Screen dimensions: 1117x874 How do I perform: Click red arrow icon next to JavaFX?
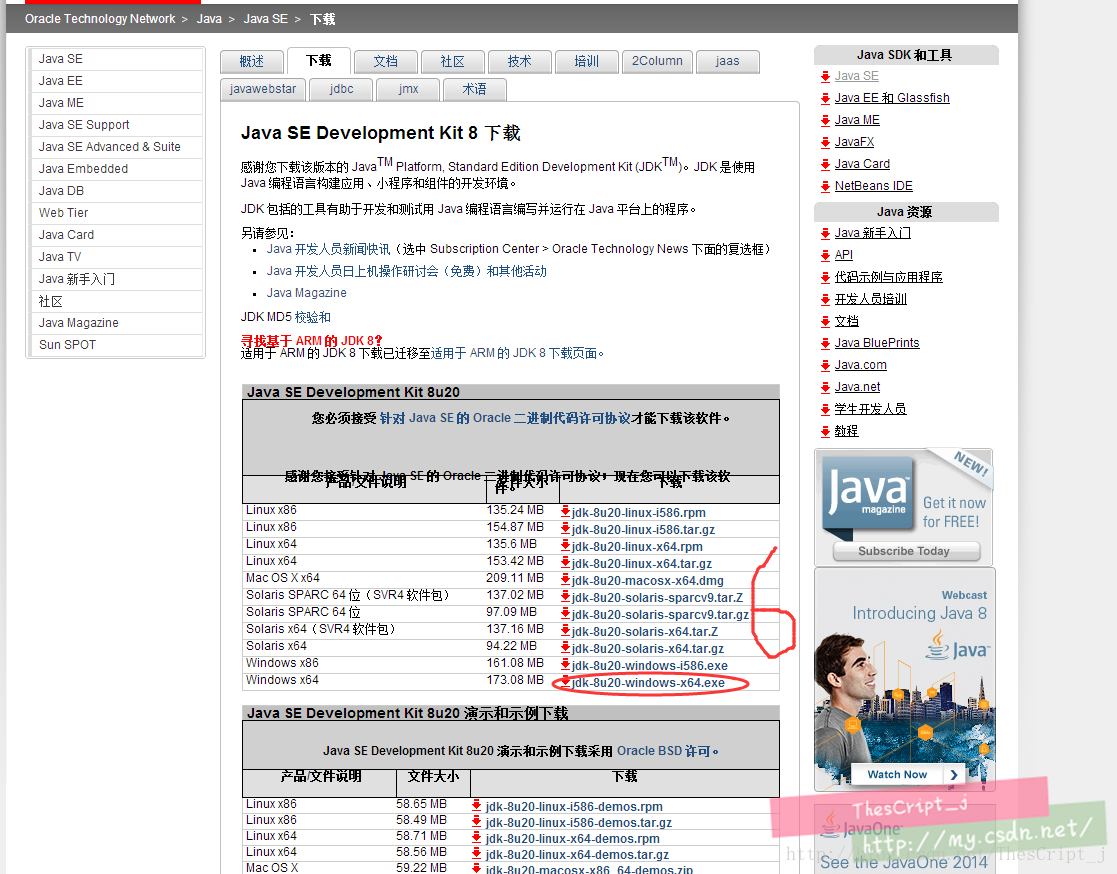pos(825,142)
